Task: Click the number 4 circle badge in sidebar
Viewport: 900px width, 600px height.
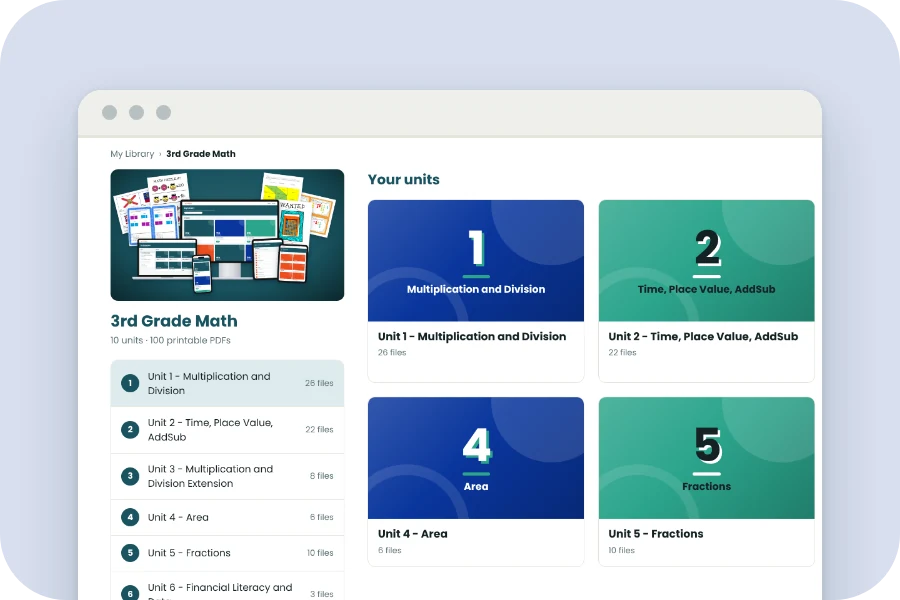Action: coord(130,517)
